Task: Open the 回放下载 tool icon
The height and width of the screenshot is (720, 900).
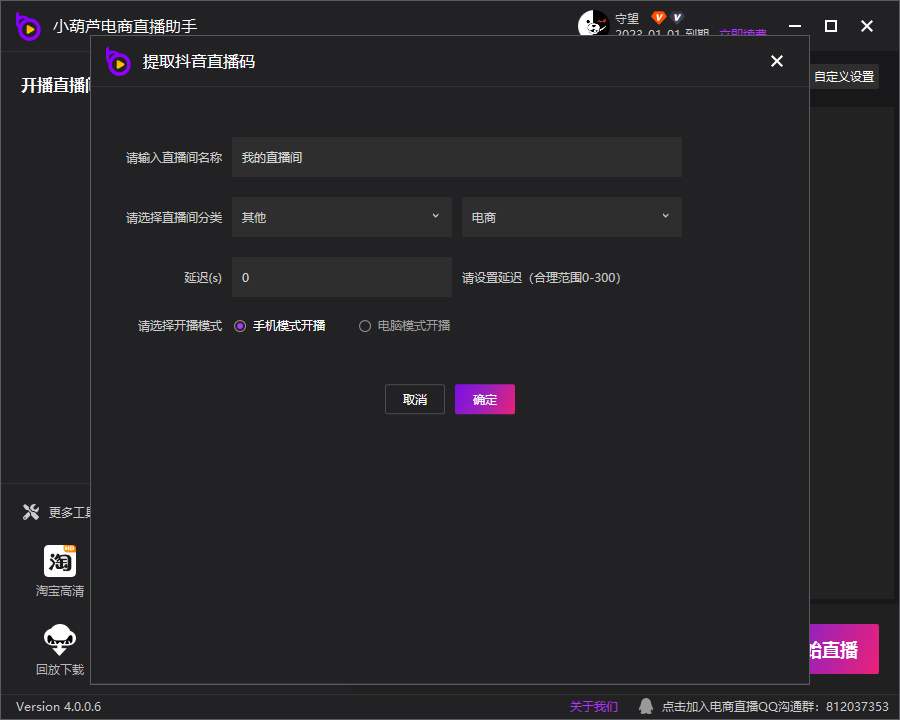Action: (60, 639)
